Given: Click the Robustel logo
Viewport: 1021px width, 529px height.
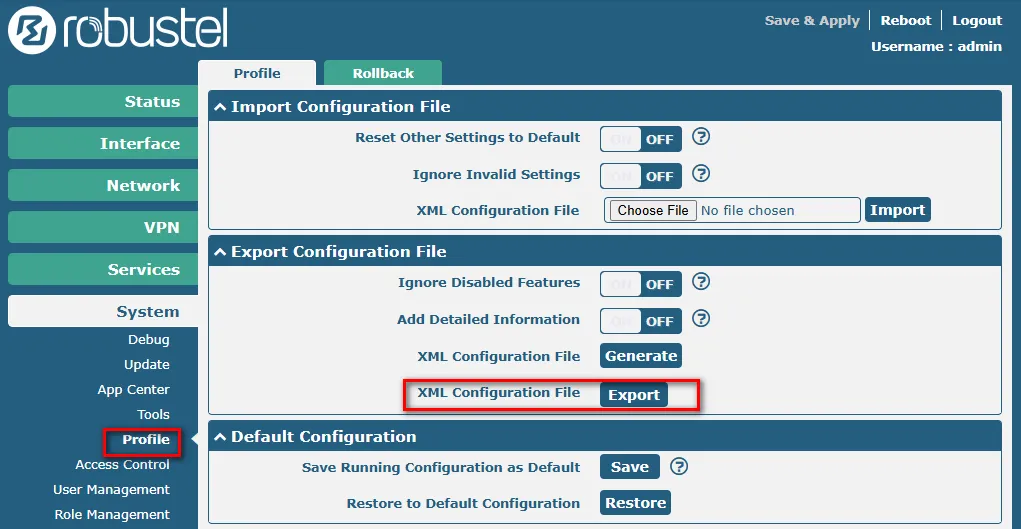Looking at the screenshot, I should [118, 31].
